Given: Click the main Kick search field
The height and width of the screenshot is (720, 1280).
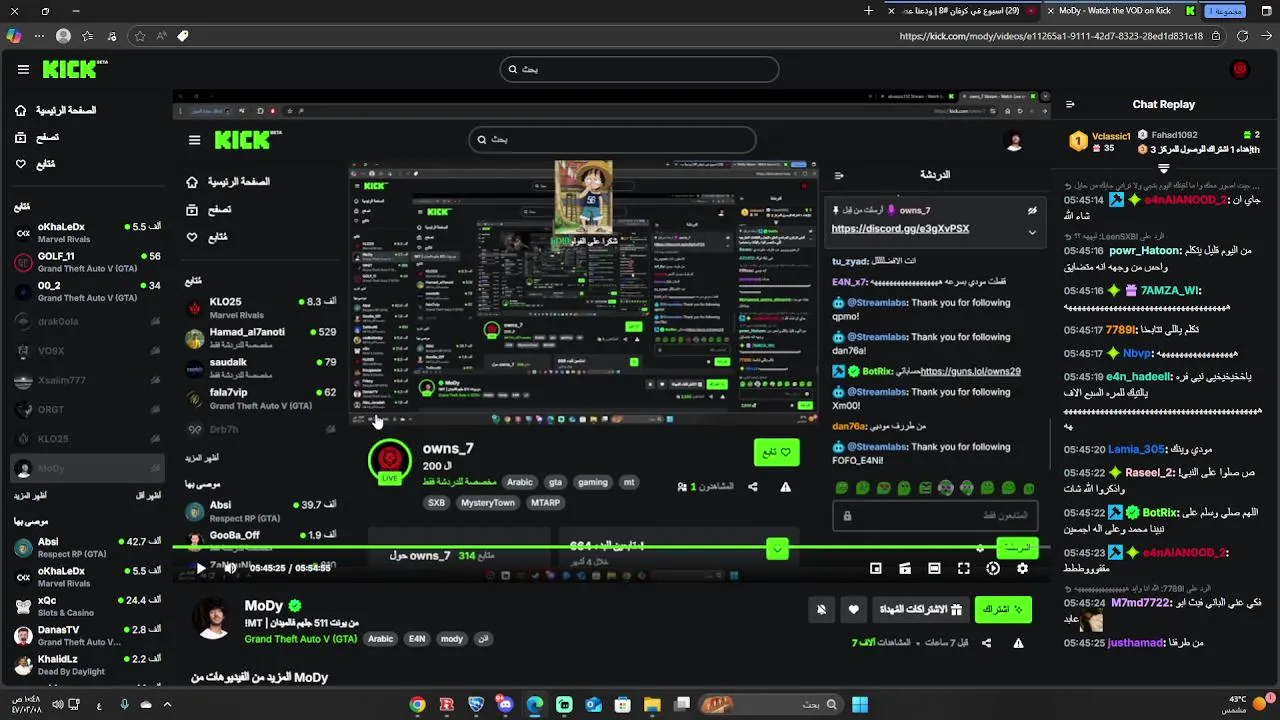Looking at the screenshot, I should [639, 69].
